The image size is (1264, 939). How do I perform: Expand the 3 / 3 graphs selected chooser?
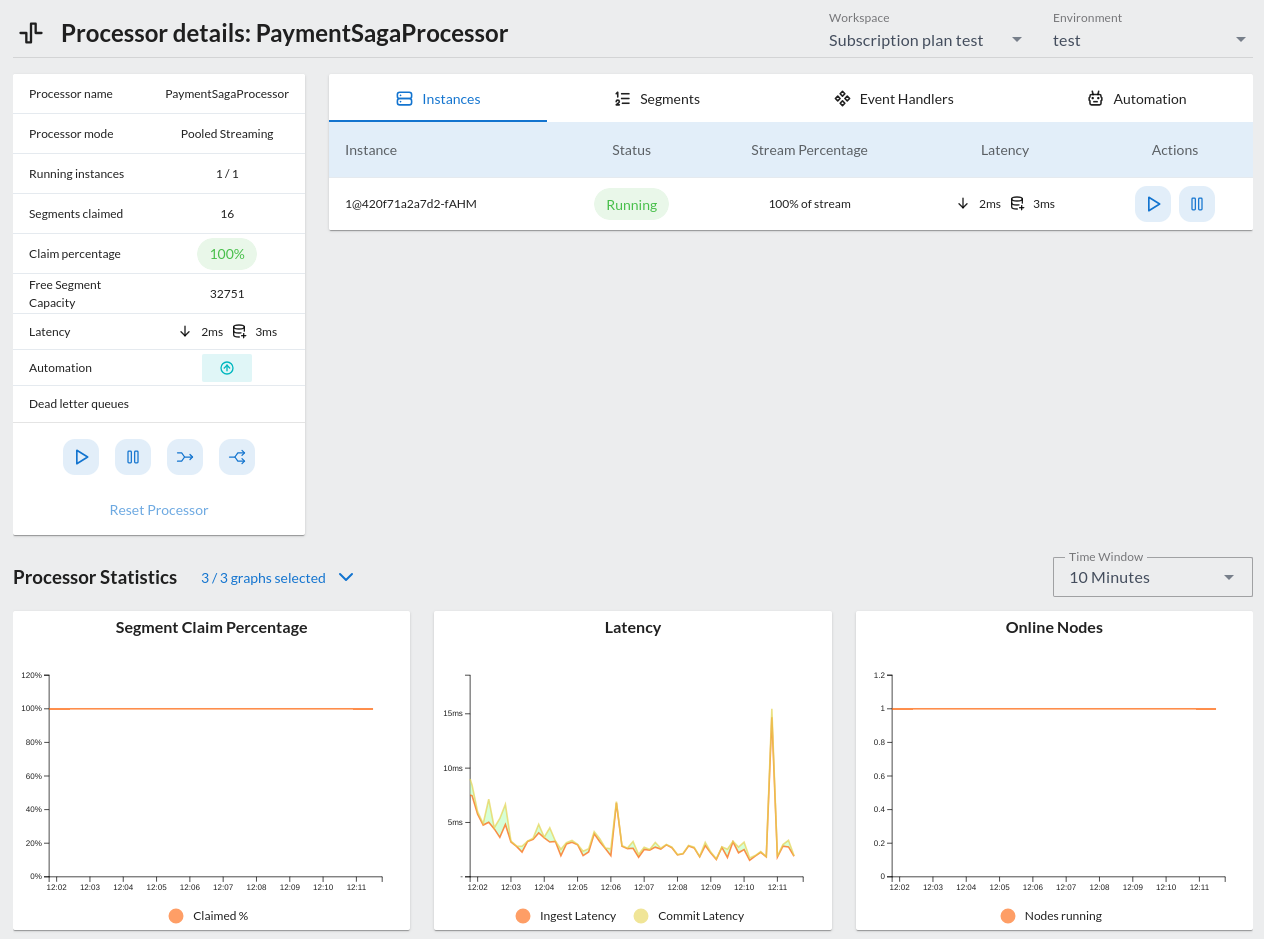click(277, 578)
